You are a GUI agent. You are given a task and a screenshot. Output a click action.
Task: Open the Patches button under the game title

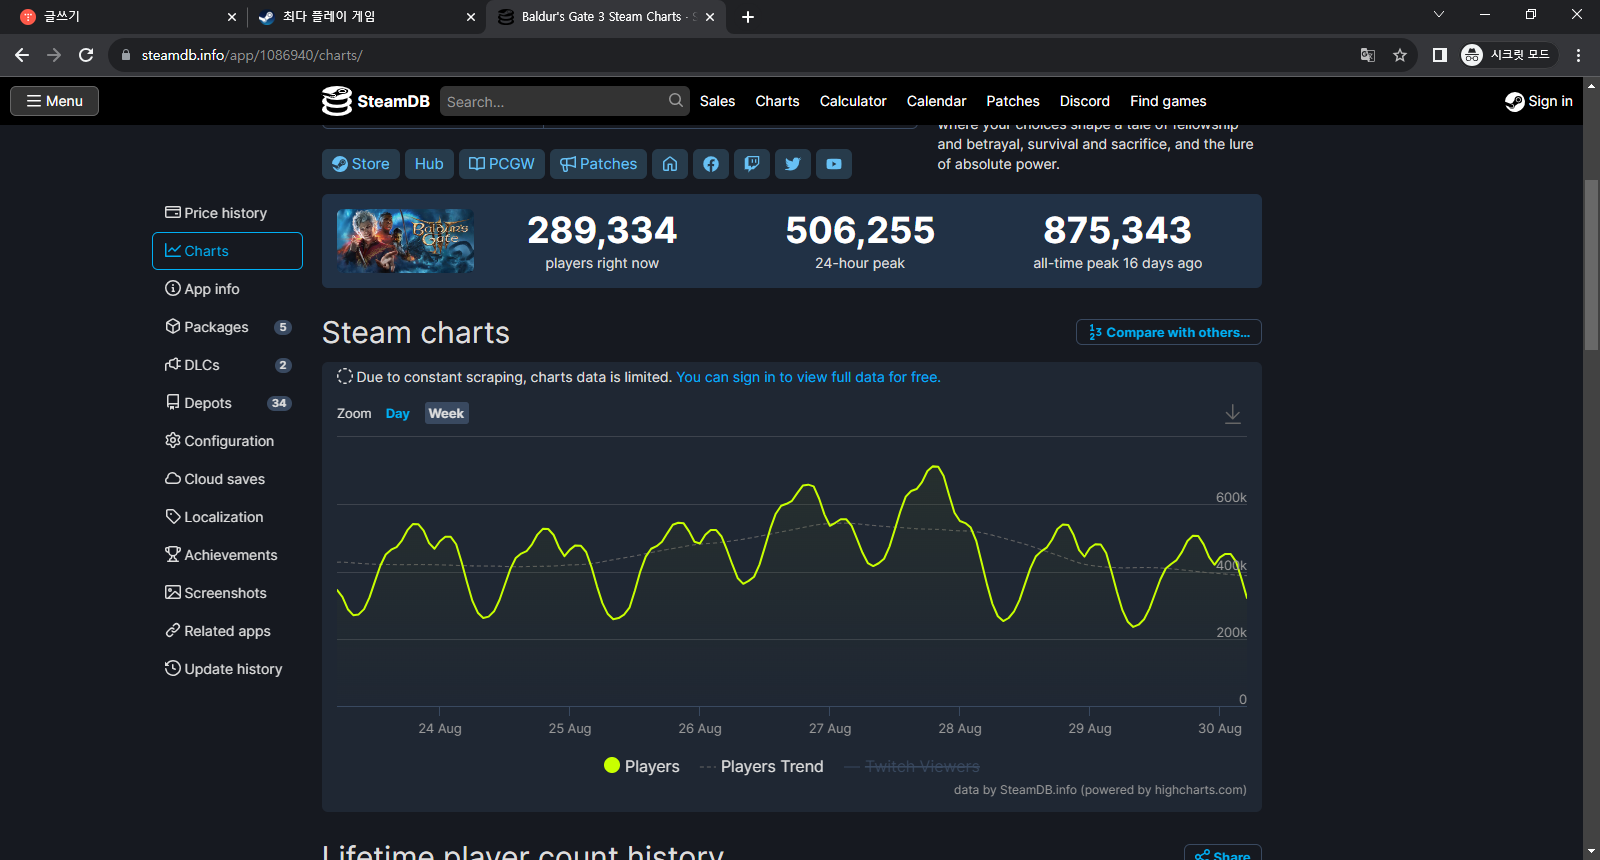[x=598, y=164]
